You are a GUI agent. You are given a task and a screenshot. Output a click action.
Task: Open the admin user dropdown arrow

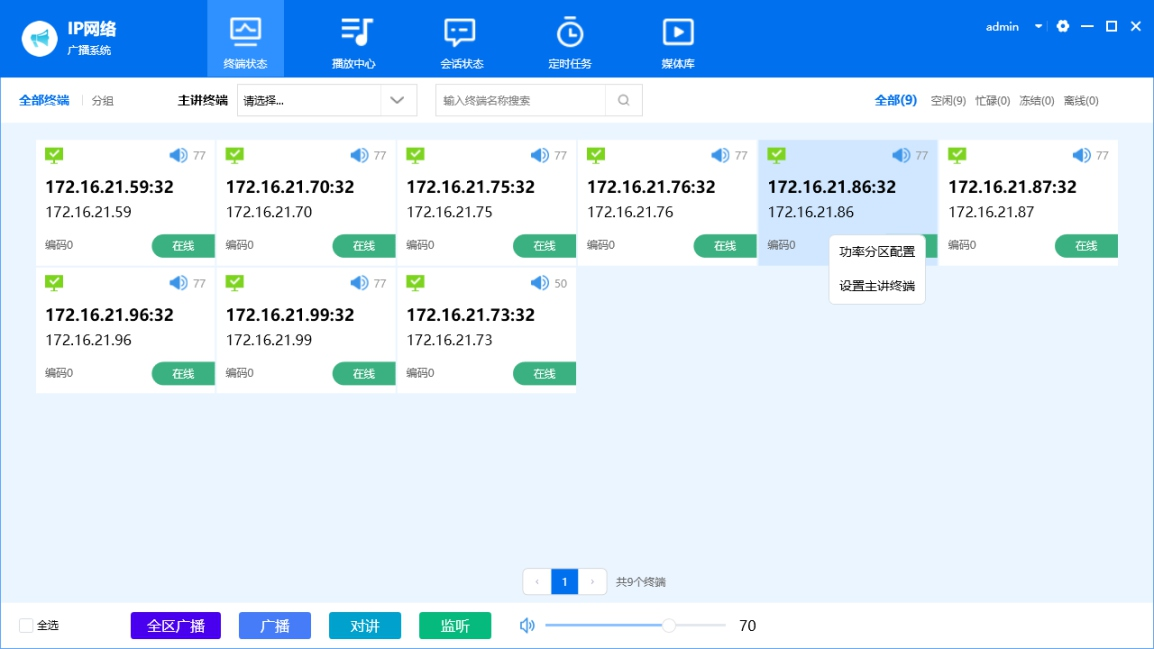(1038, 27)
